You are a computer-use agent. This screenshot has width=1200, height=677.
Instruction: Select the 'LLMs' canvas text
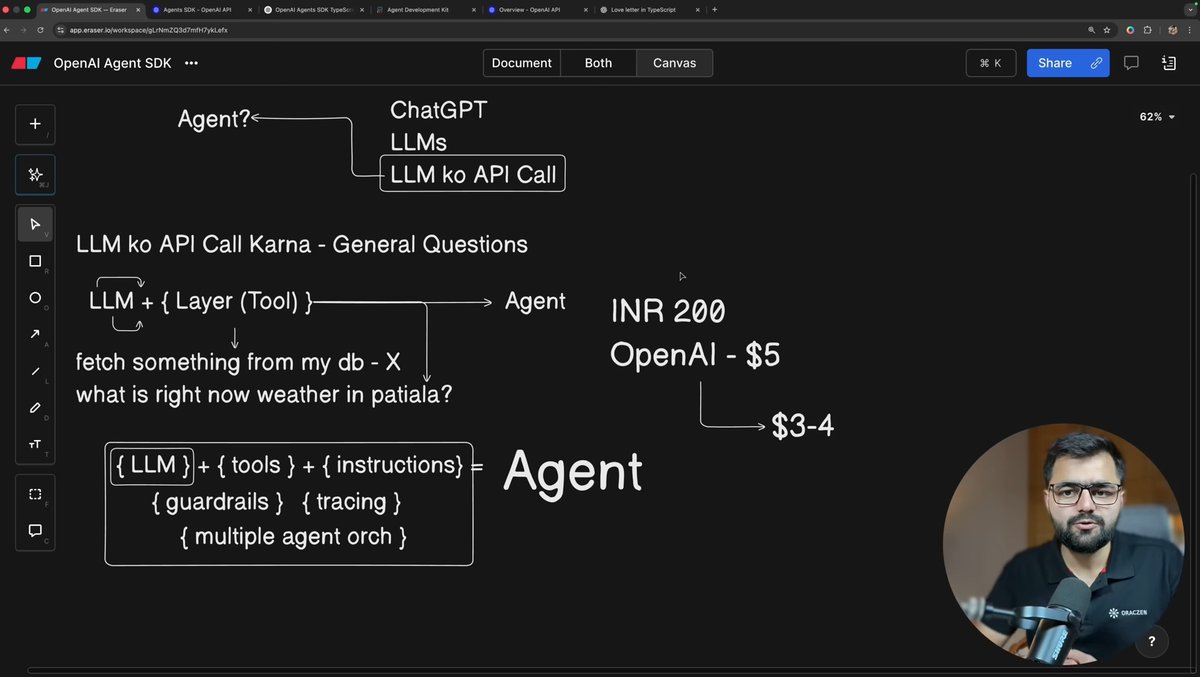(x=418, y=142)
